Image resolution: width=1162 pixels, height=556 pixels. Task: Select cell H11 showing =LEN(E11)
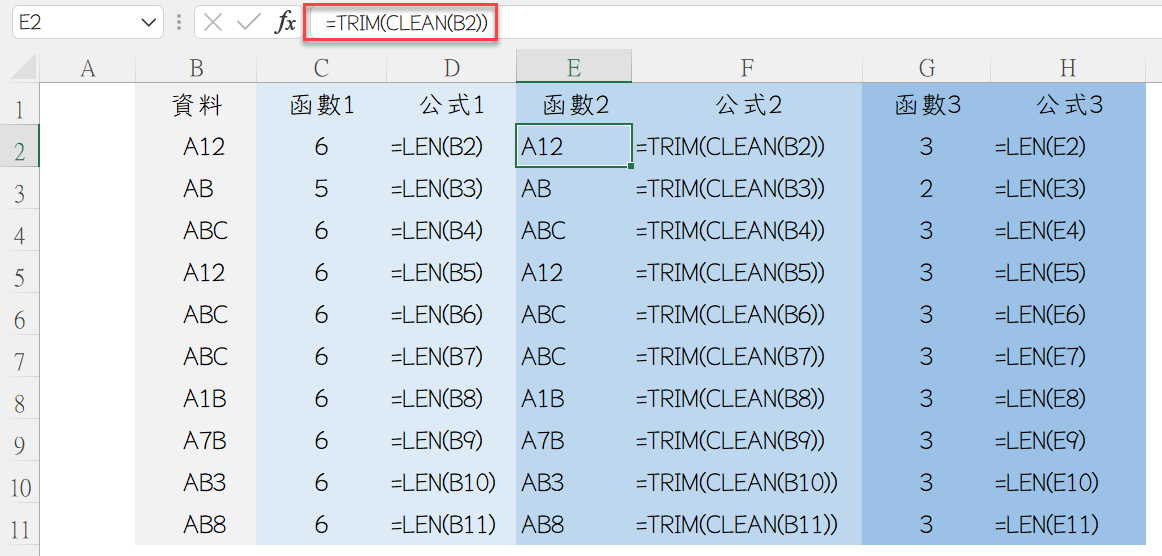click(x=1067, y=525)
